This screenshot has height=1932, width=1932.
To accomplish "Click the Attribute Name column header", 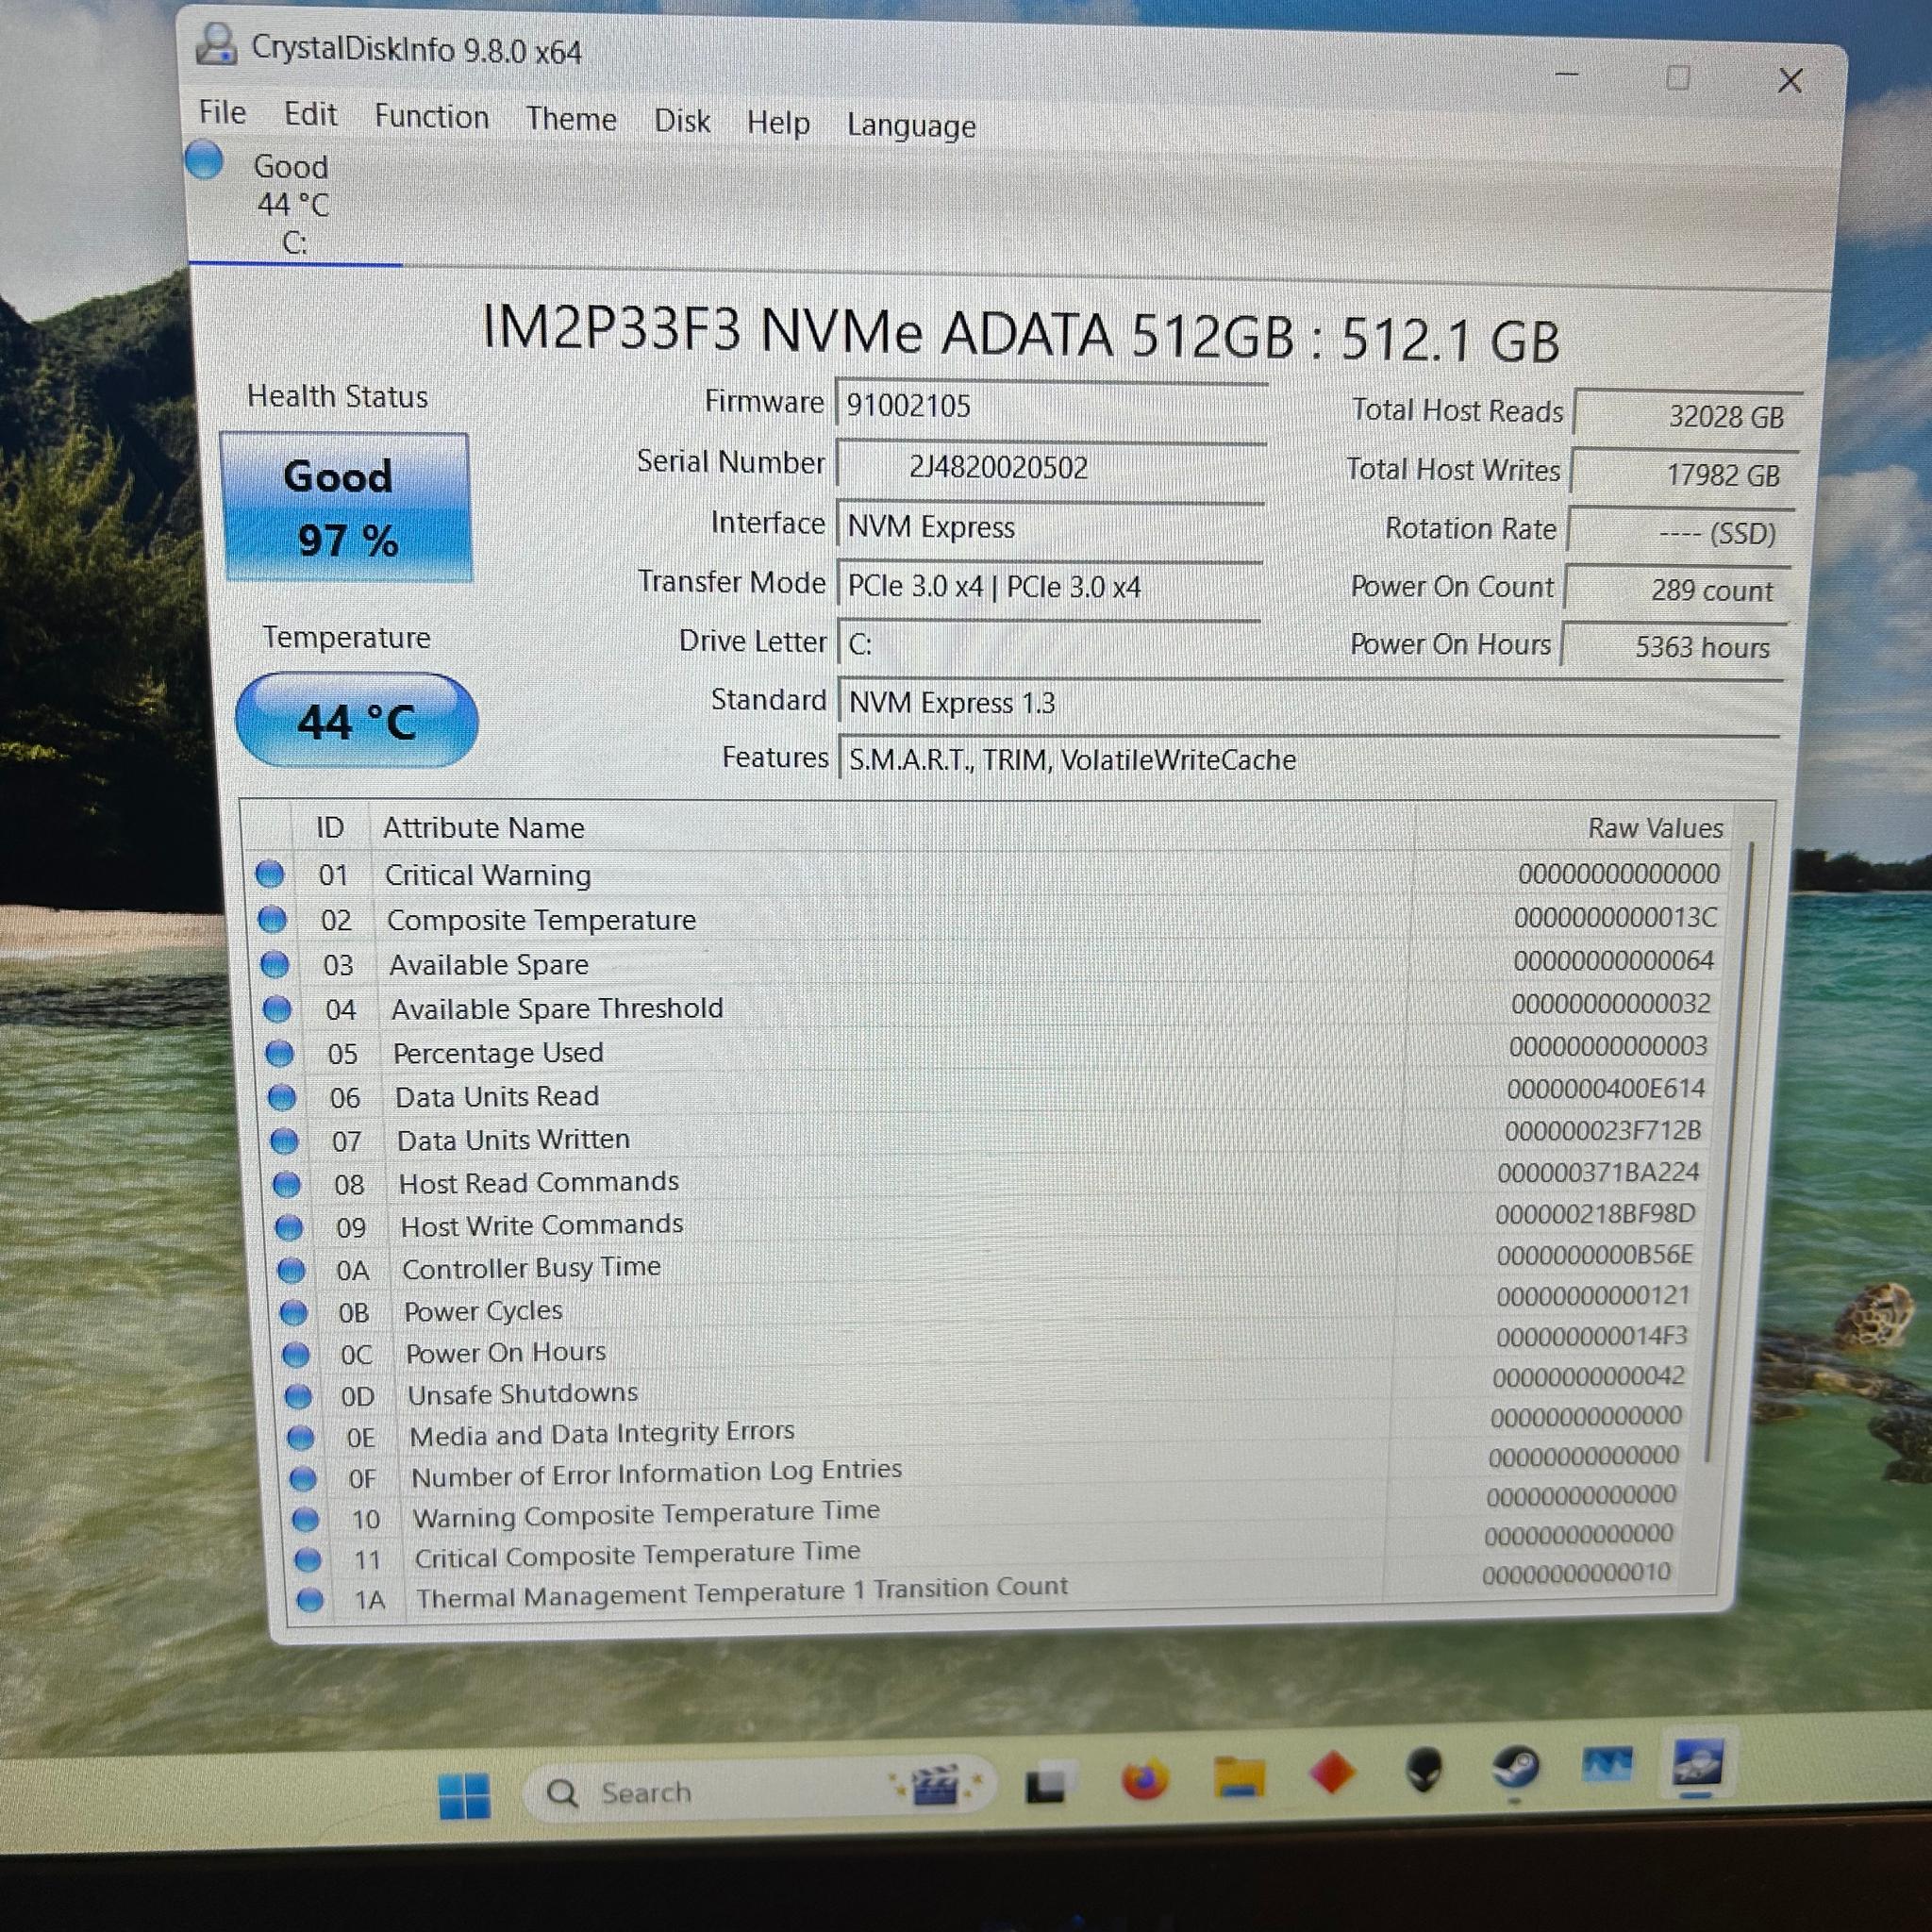I will (x=484, y=828).
